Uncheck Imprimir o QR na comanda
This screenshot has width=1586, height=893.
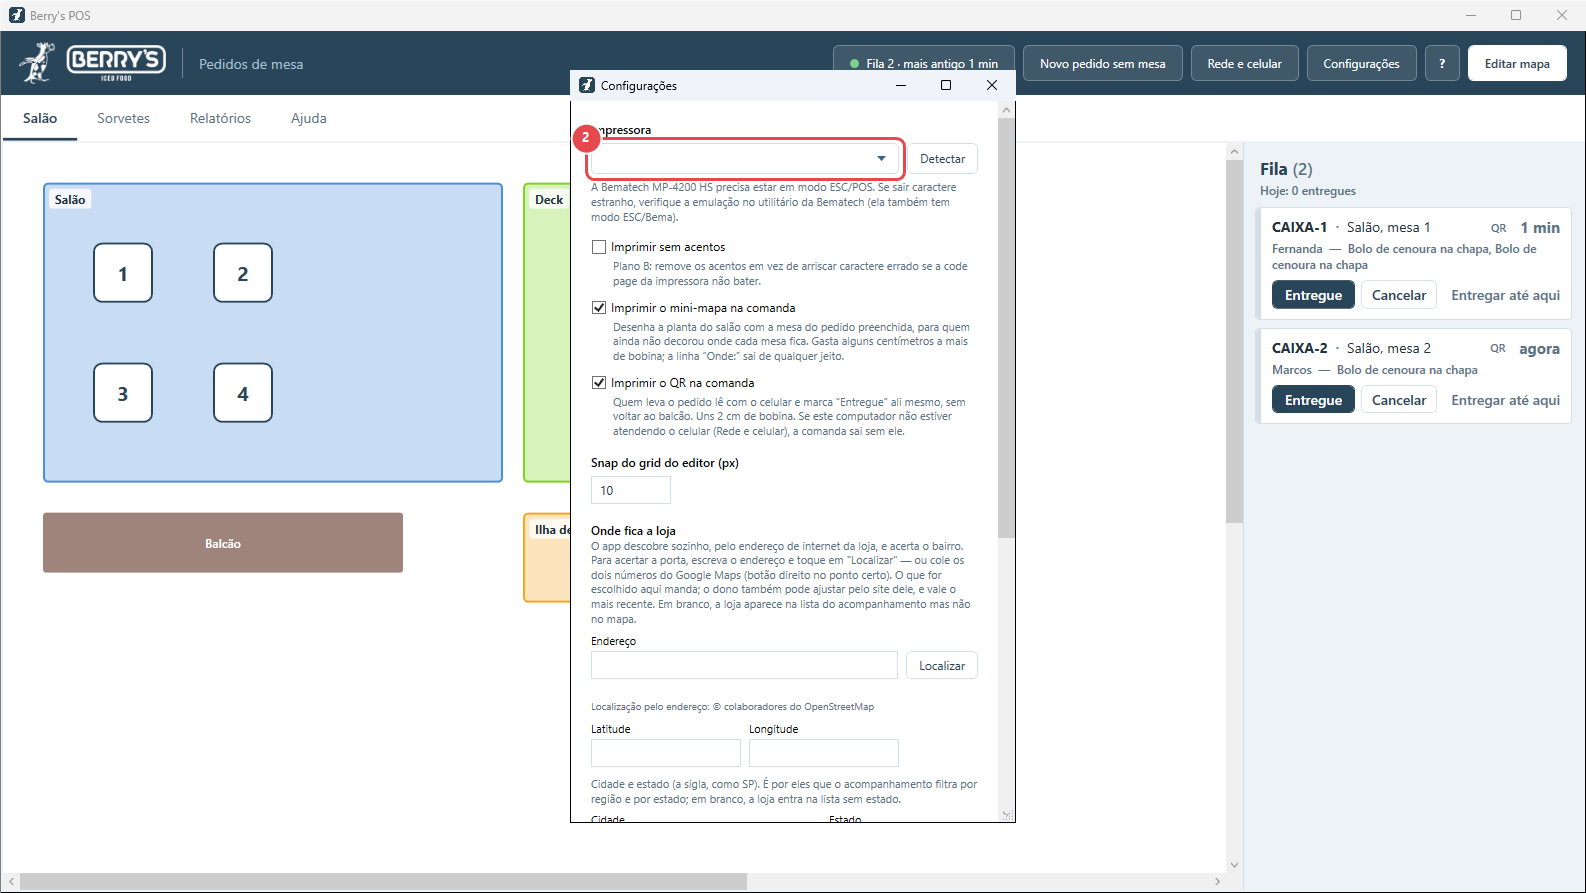click(599, 383)
